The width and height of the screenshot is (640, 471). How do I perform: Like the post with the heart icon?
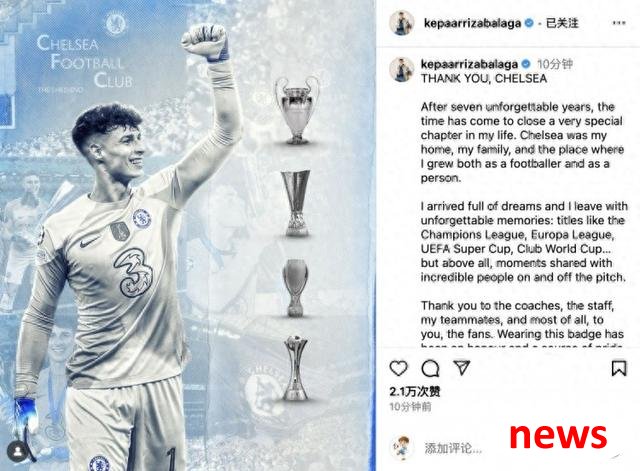coord(398,368)
